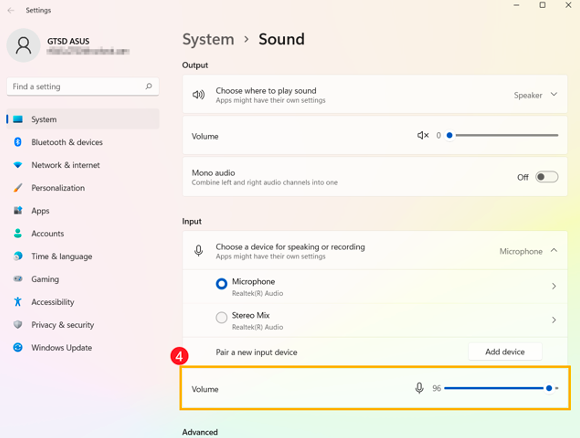
Task: Select the Microphone radio button
Action: point(222,284)
